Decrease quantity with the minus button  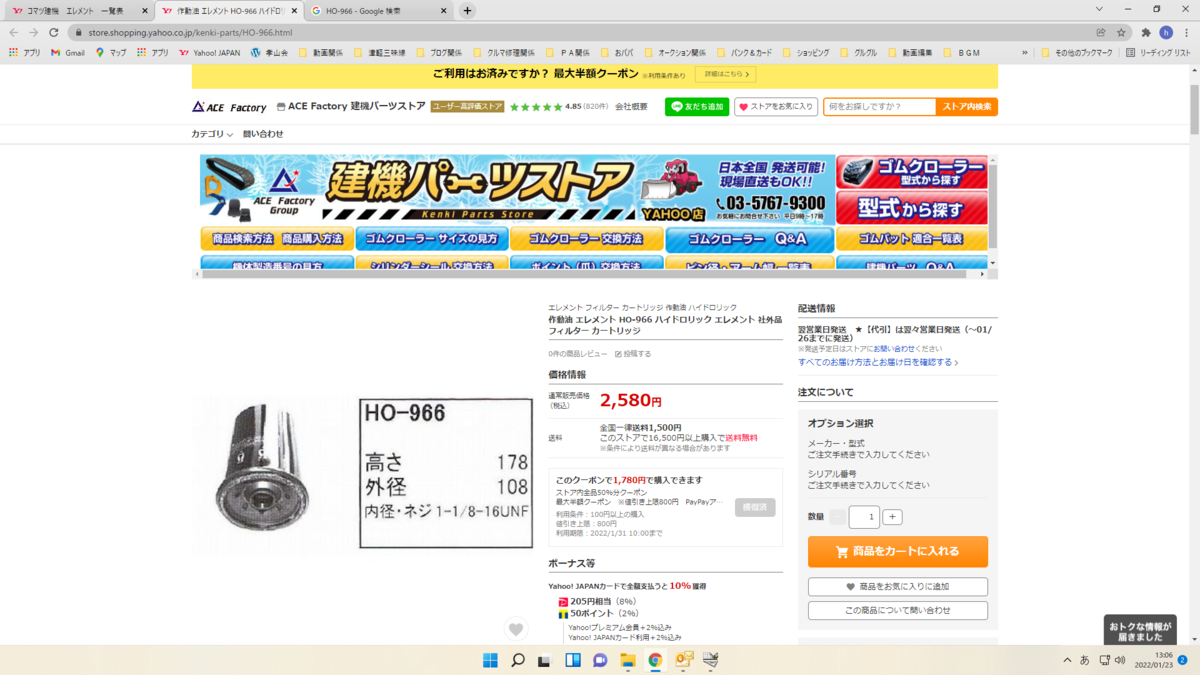(837, 517)
